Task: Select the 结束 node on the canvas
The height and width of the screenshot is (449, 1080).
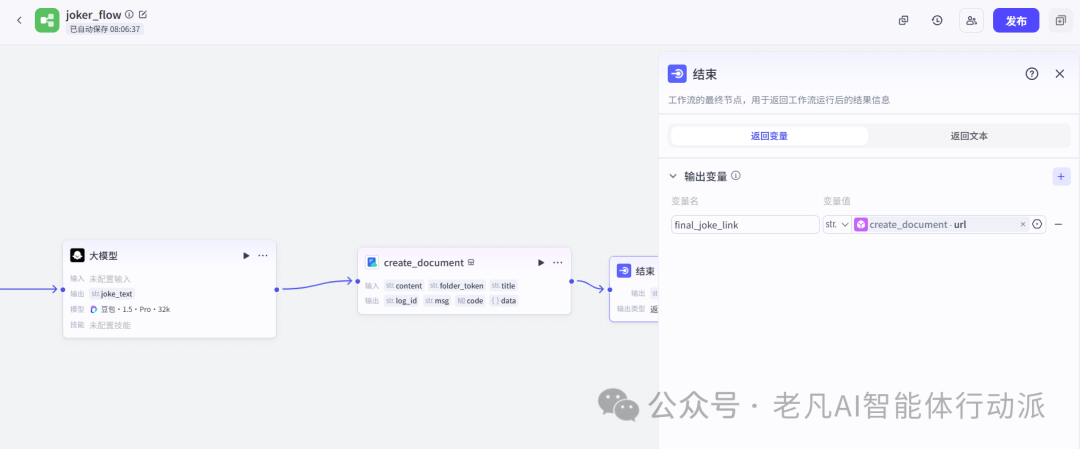Action: tap(634, 289)
